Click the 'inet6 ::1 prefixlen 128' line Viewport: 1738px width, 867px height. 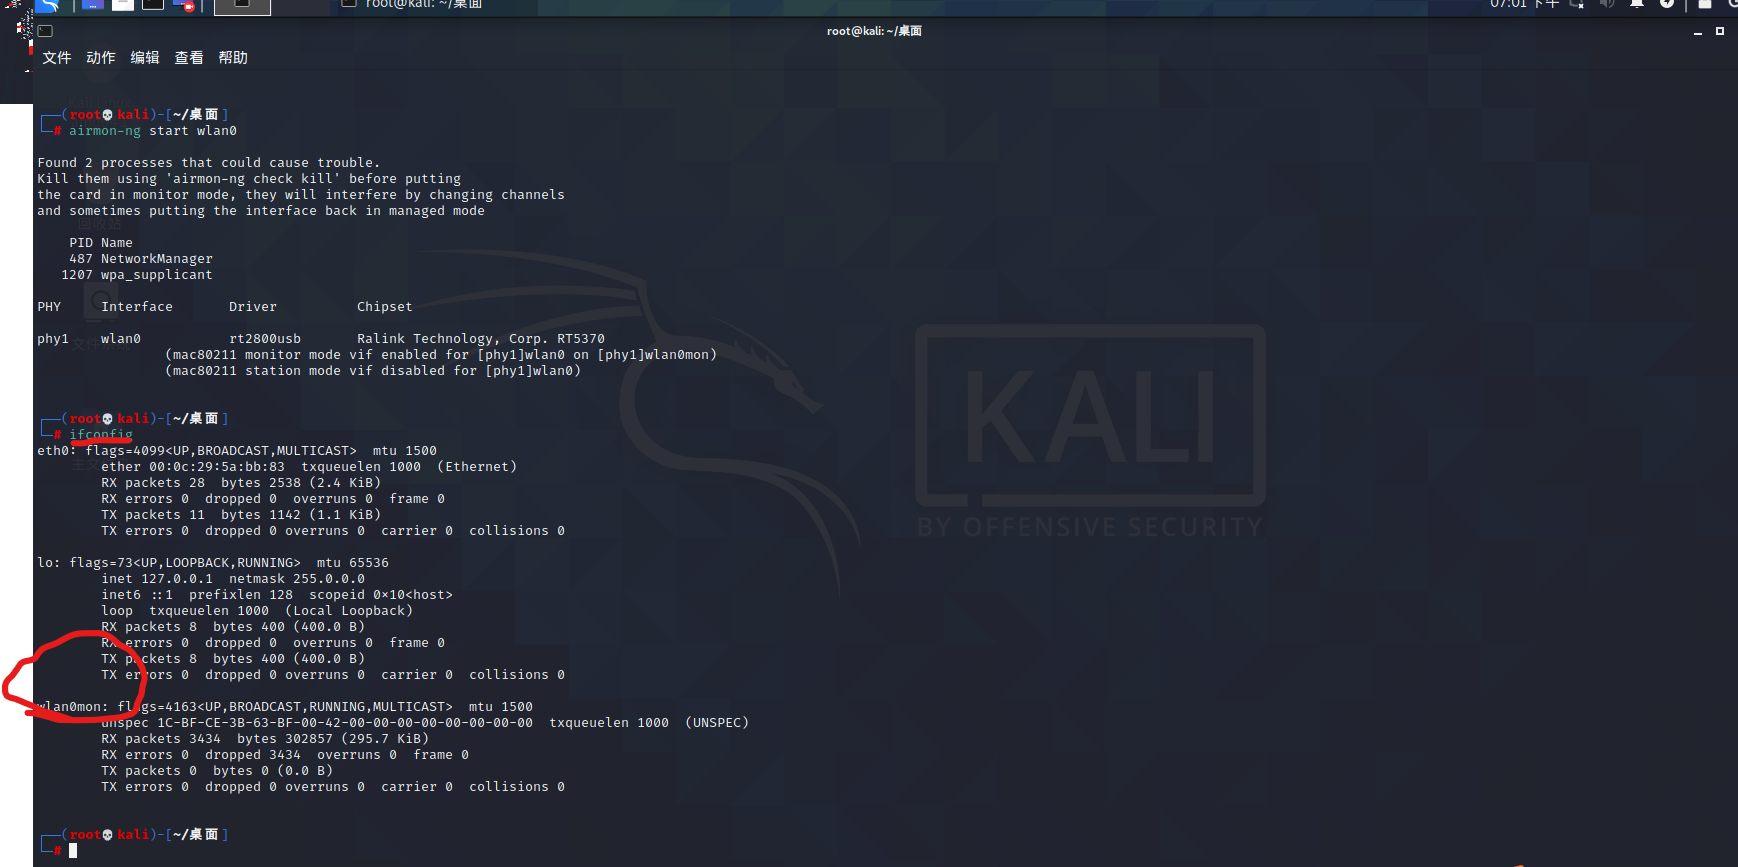277,595
